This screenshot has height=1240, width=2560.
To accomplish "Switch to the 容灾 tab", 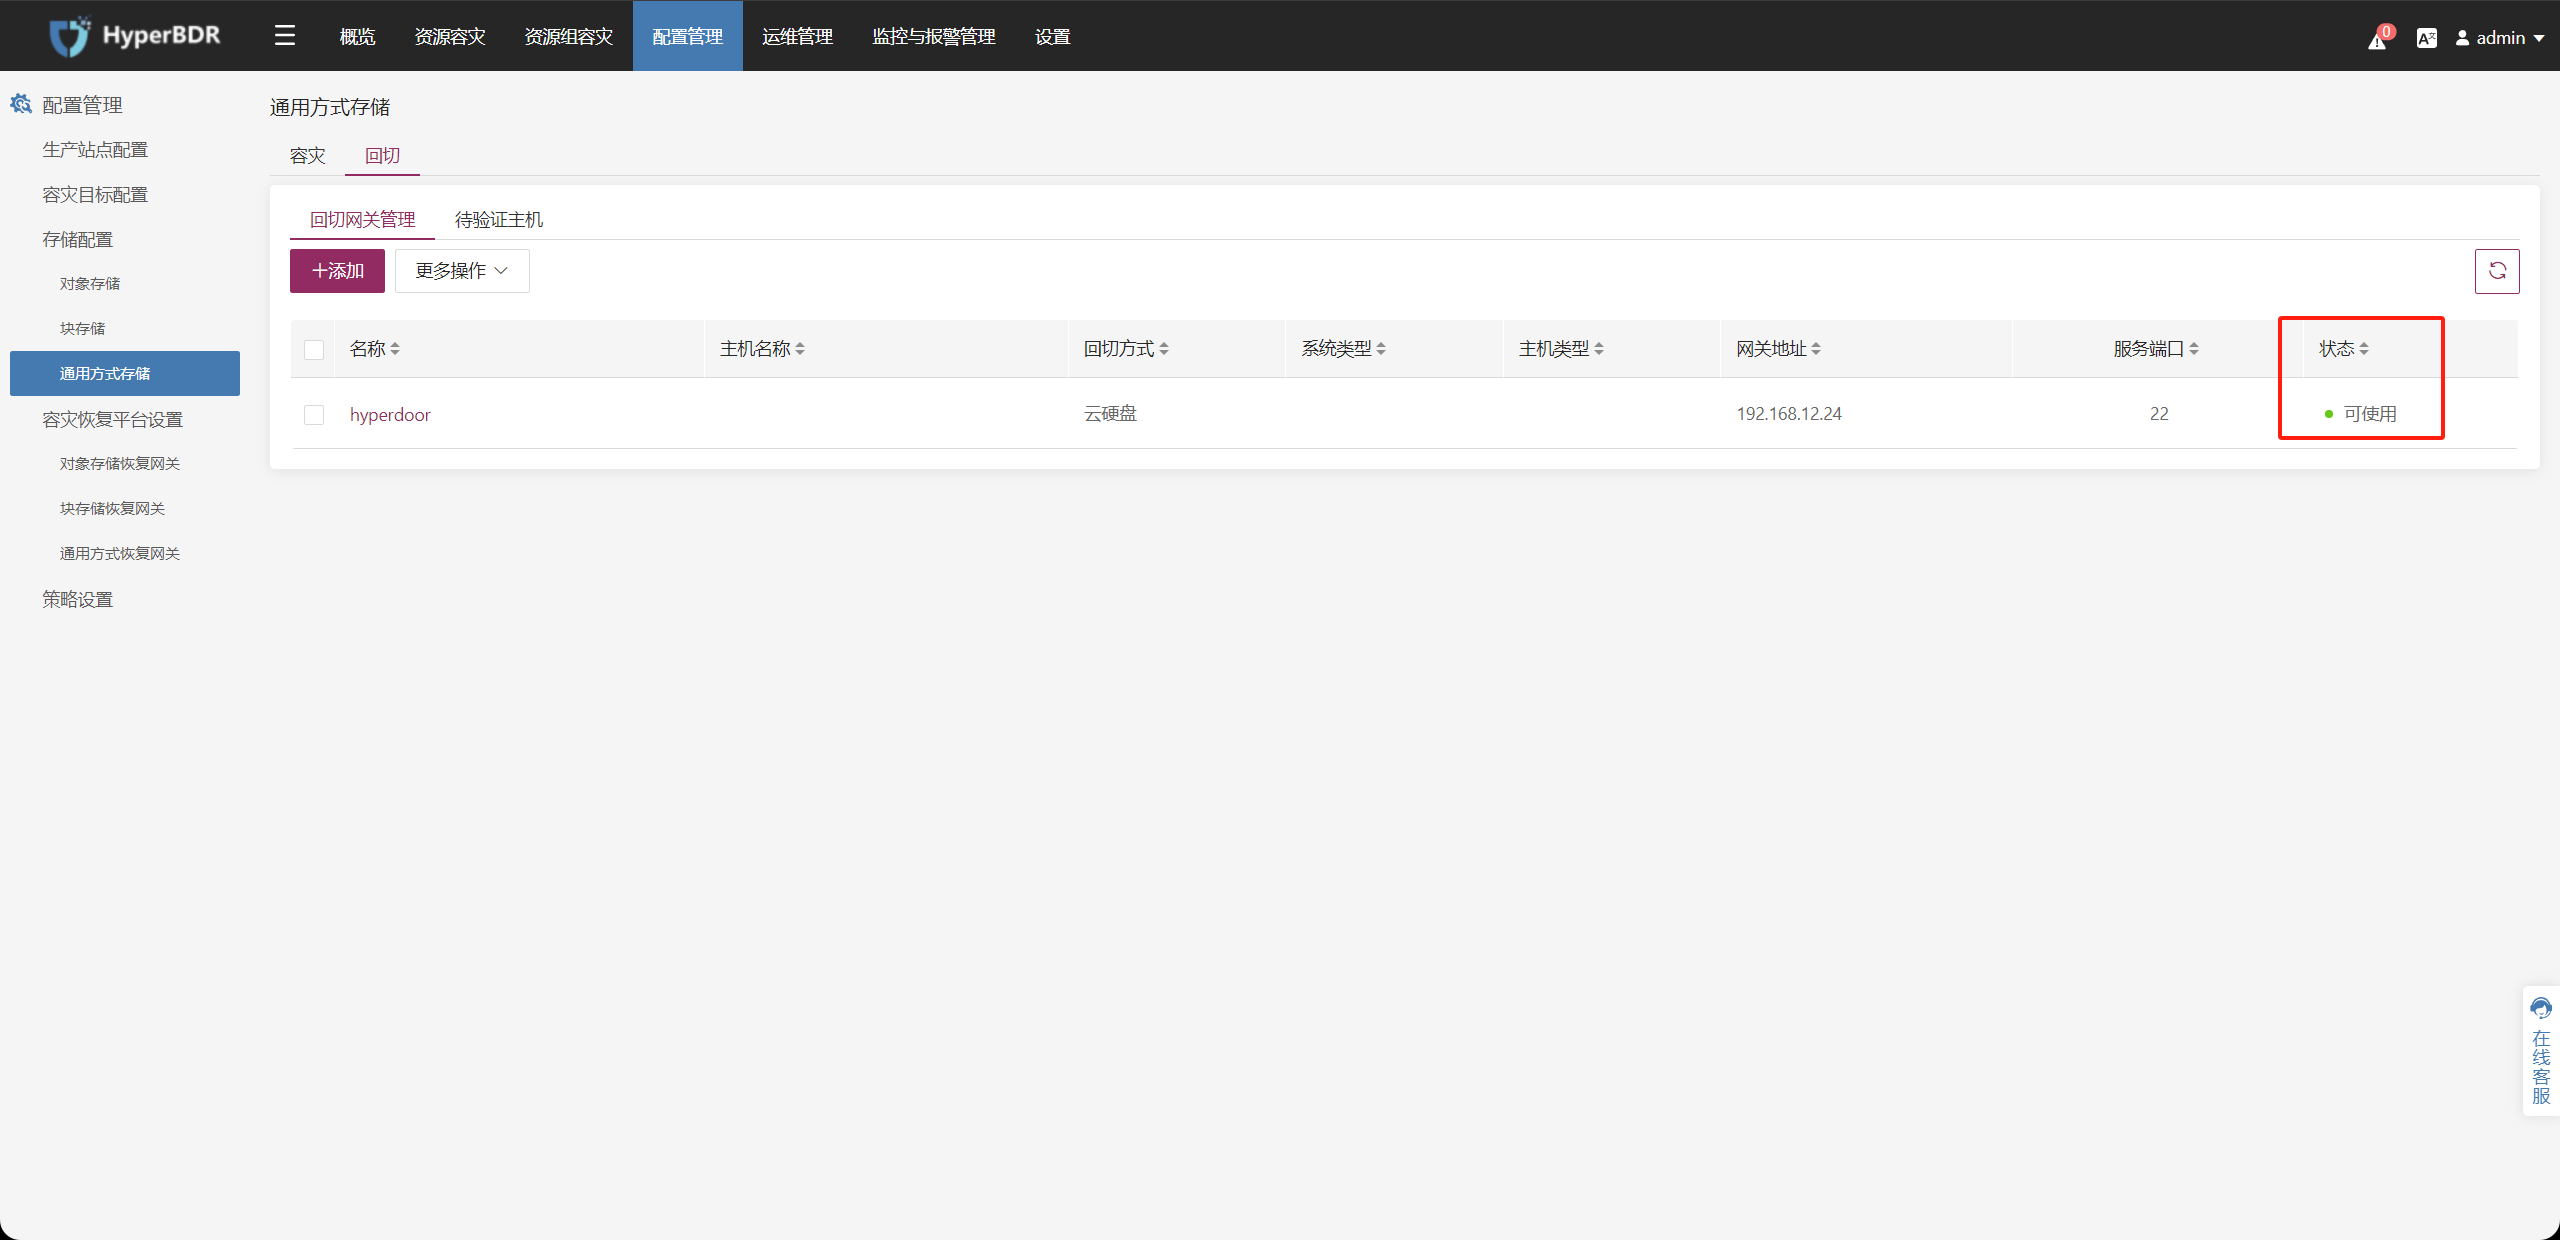I will tap(308, 156).
